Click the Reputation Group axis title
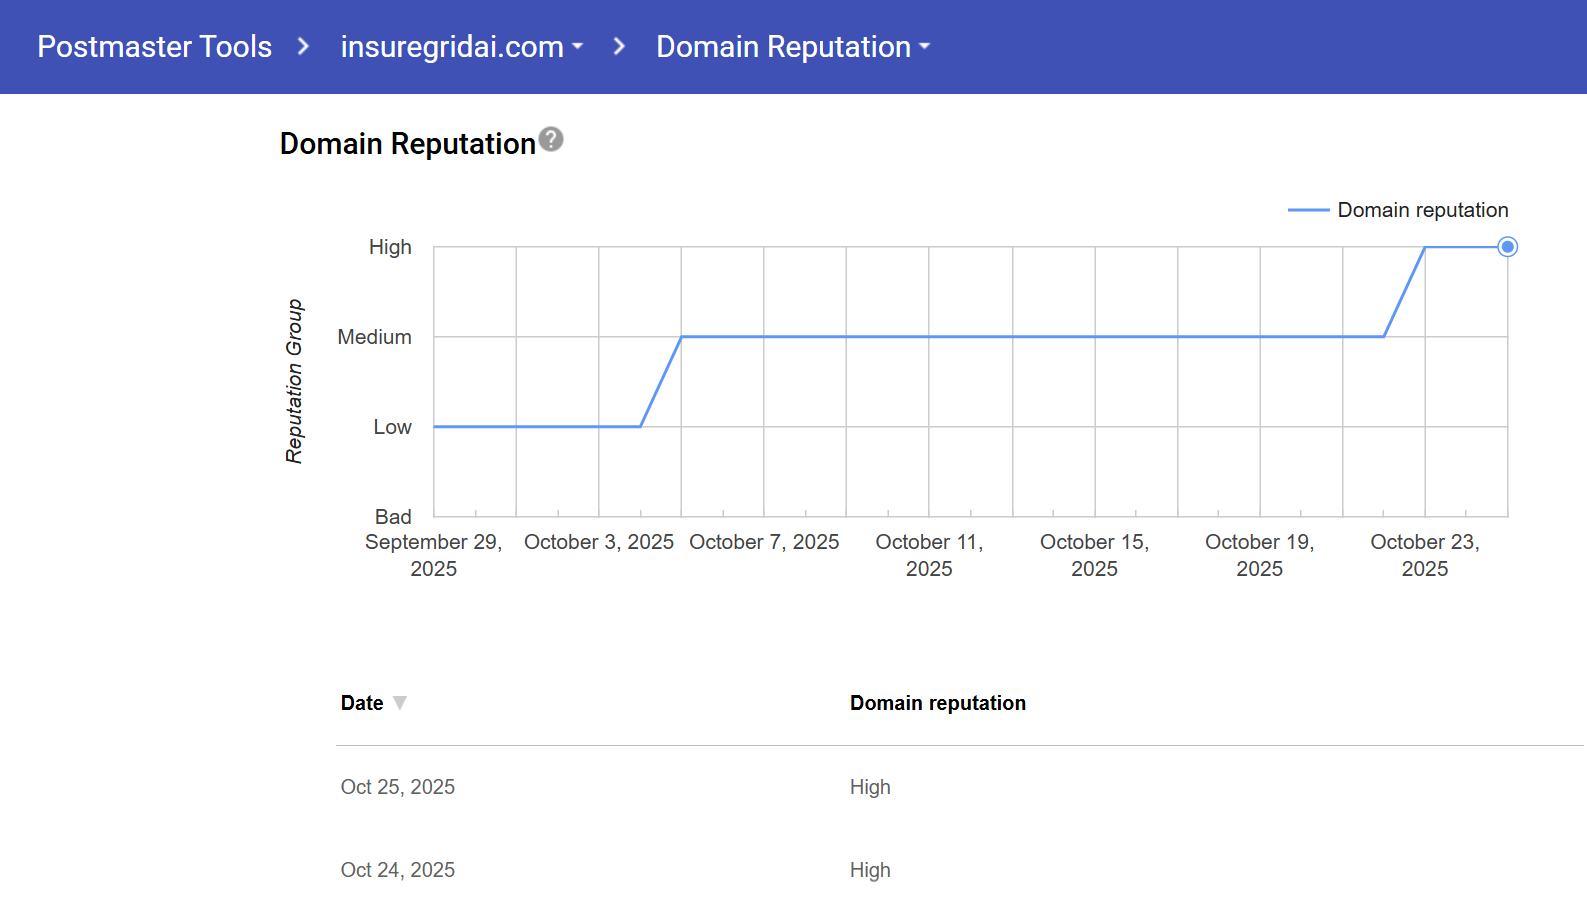This screenshot has width=1587, height=897. 294,381
